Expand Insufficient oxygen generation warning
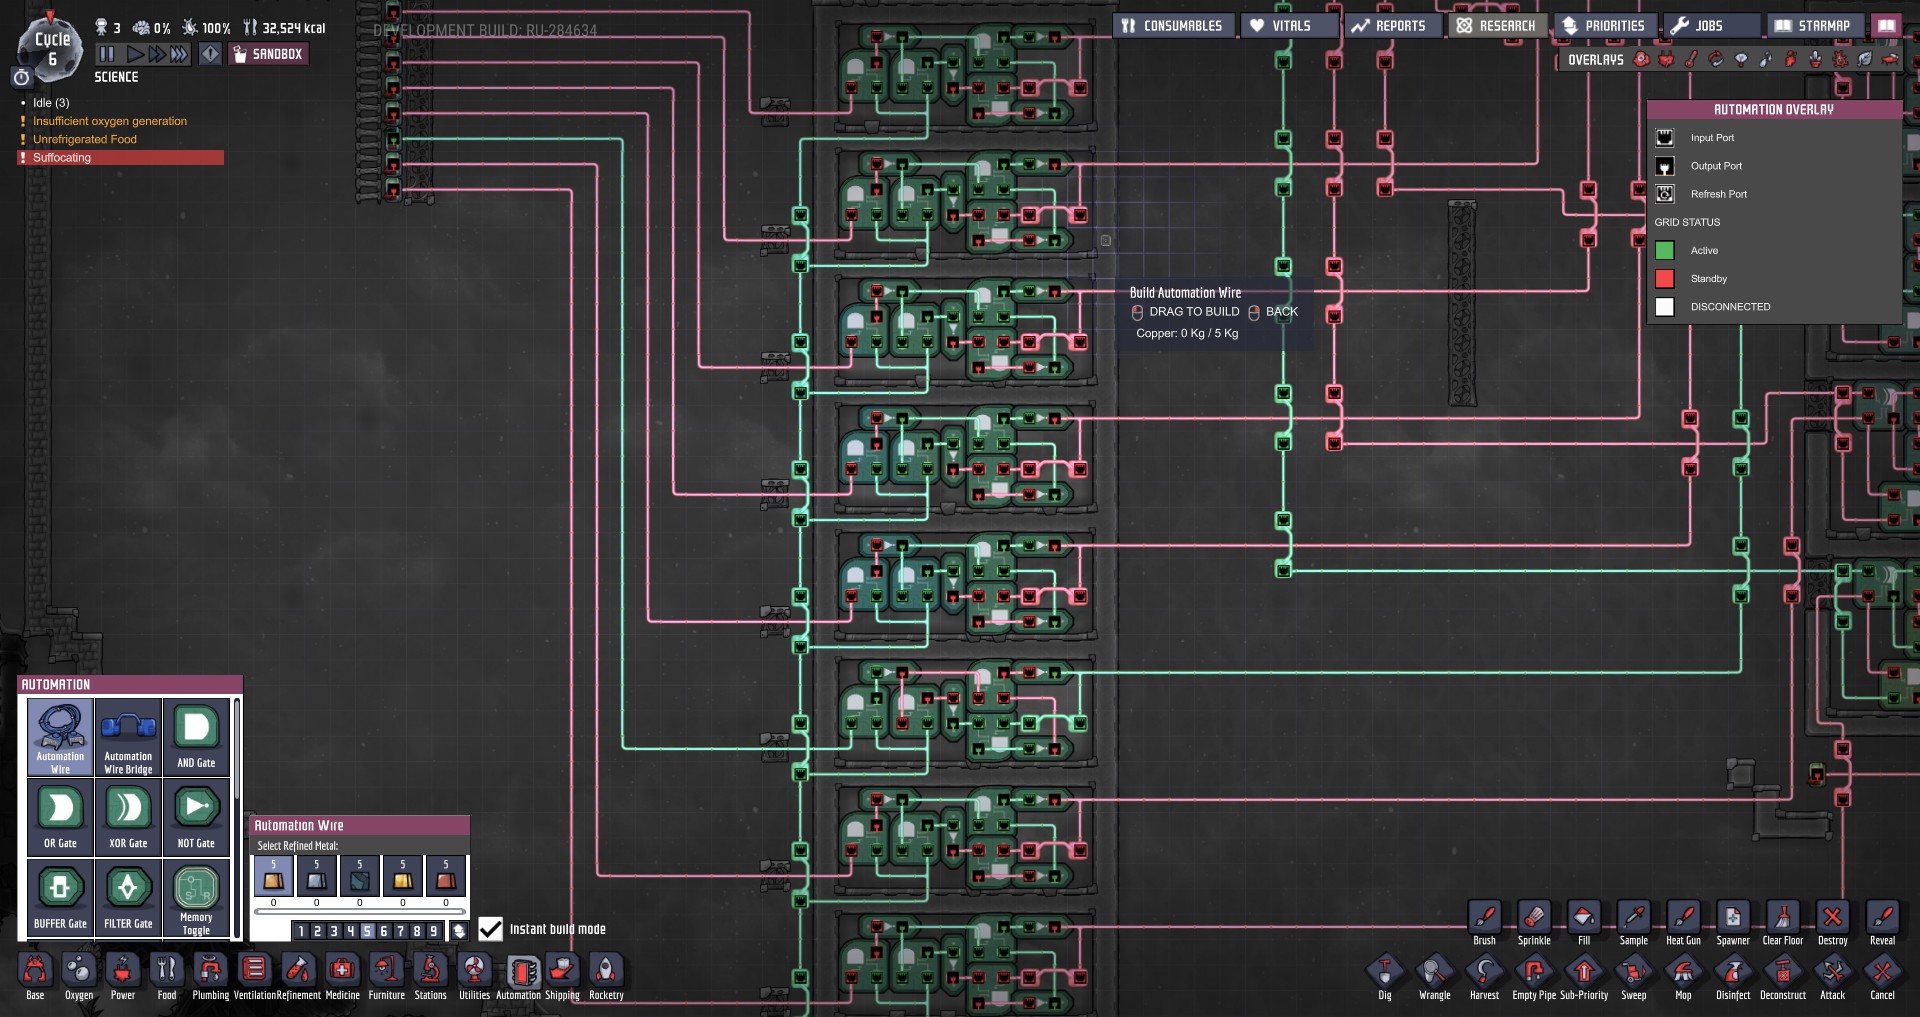Screen dimensions: 1920x1017 (110, 121)
